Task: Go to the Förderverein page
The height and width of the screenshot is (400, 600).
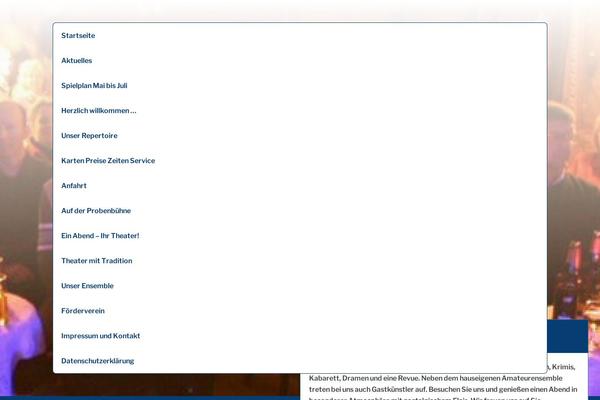Action: [83, 311]
